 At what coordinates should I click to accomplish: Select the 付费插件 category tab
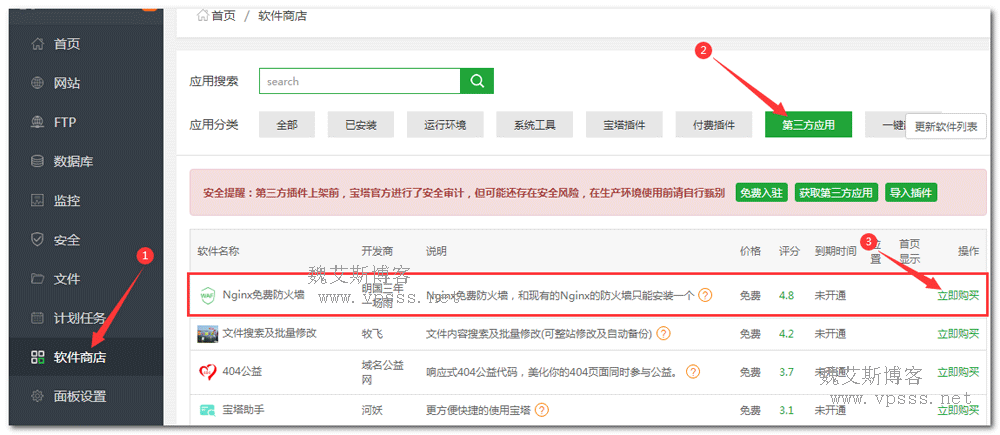(714, 124)
